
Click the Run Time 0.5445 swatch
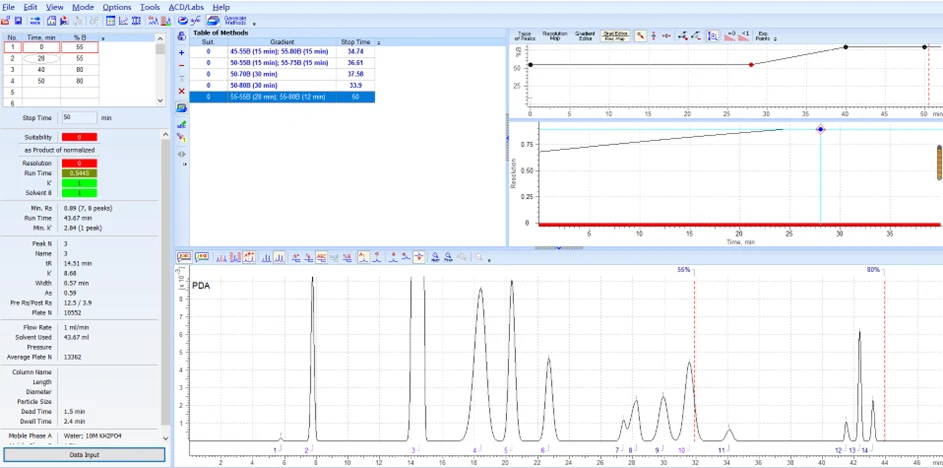(79, 173)
